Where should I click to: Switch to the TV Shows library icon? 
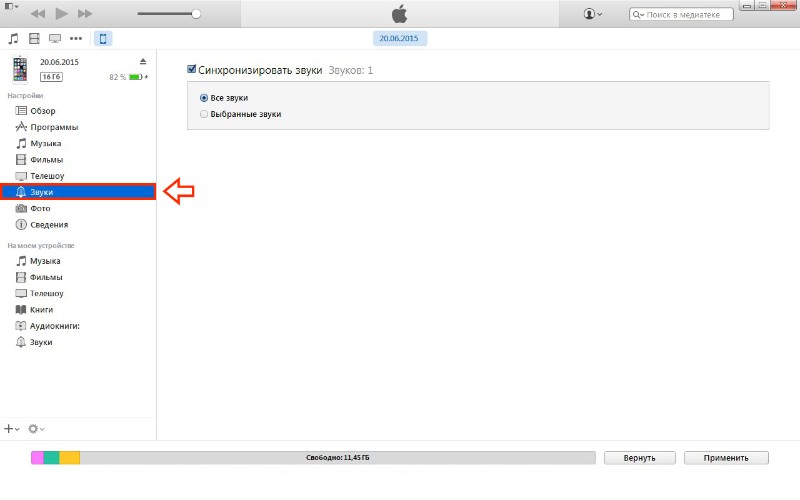(55, 38)
